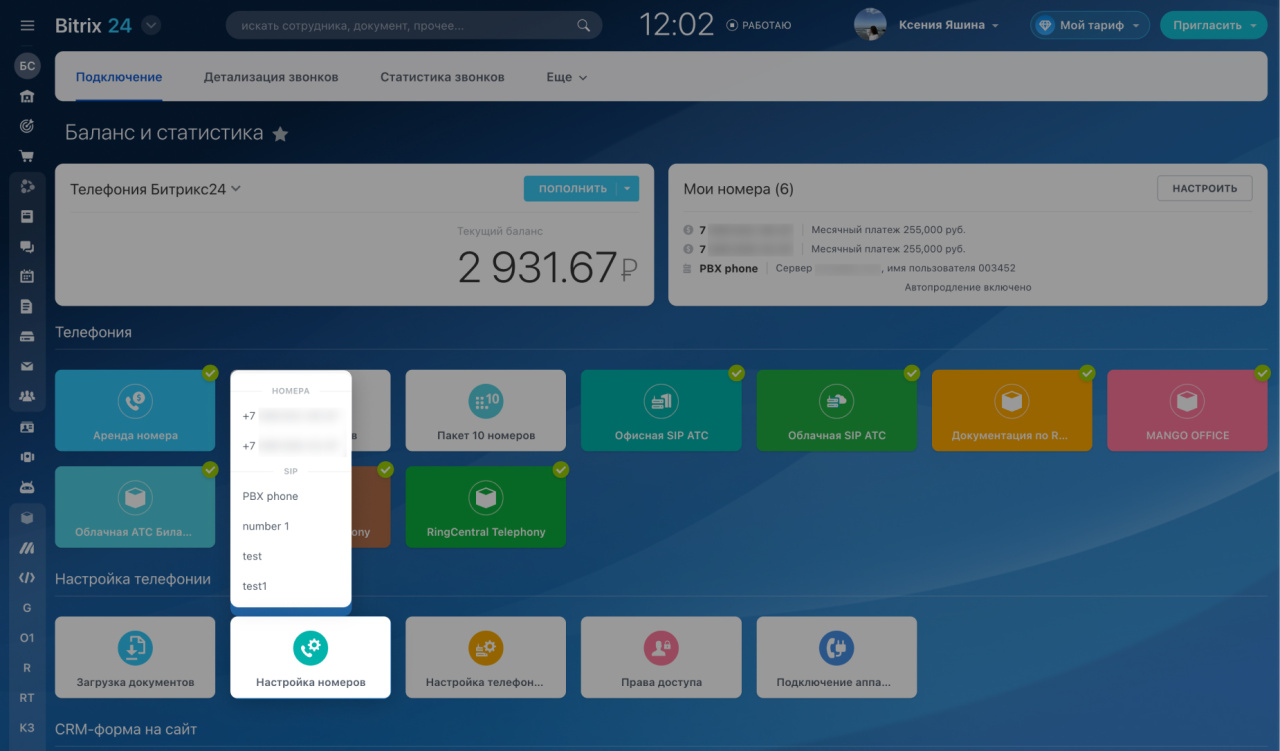Click the Пополнить button
The width and height of the screenshot is (1280, 751).
pos(570,188)
